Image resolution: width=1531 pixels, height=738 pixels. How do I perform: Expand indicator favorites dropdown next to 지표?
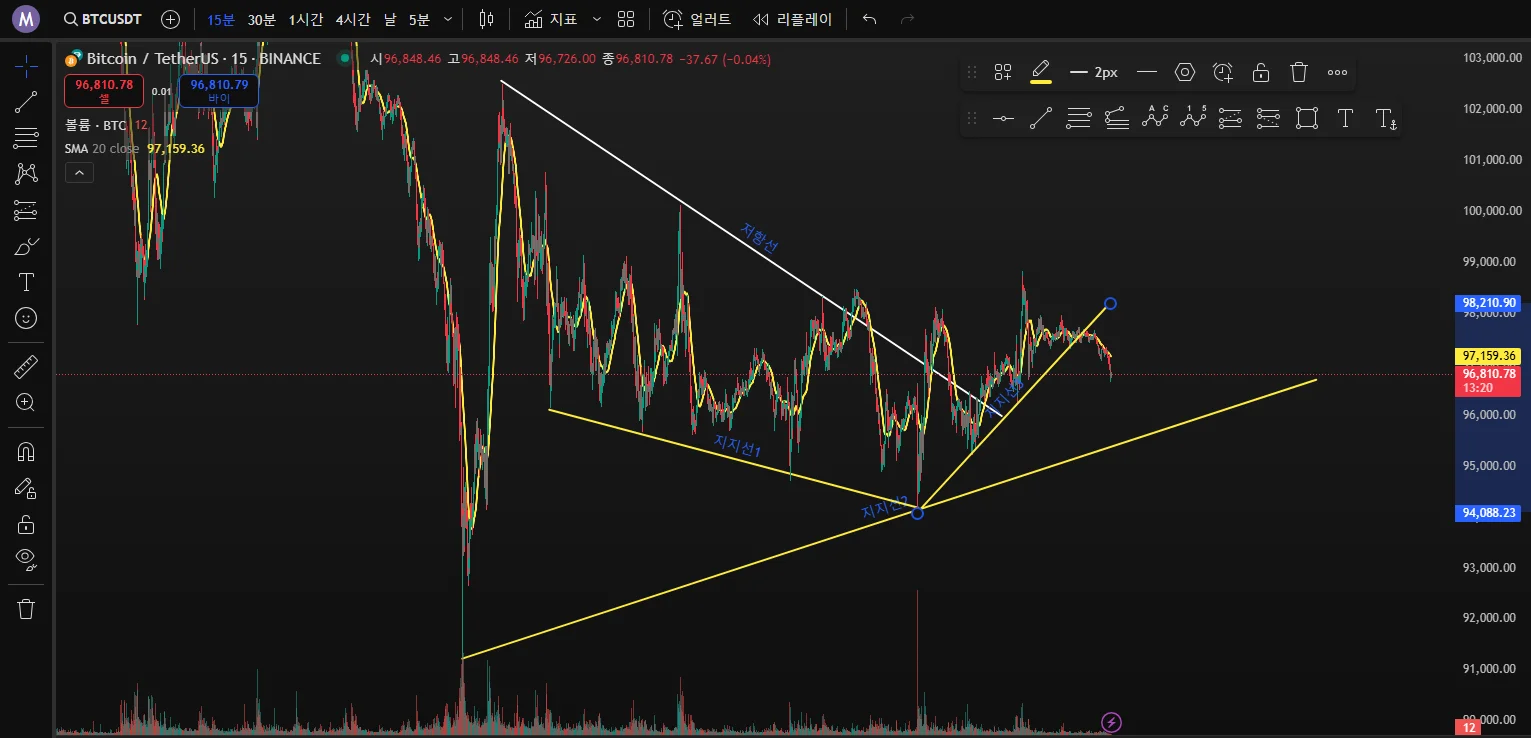597,19
